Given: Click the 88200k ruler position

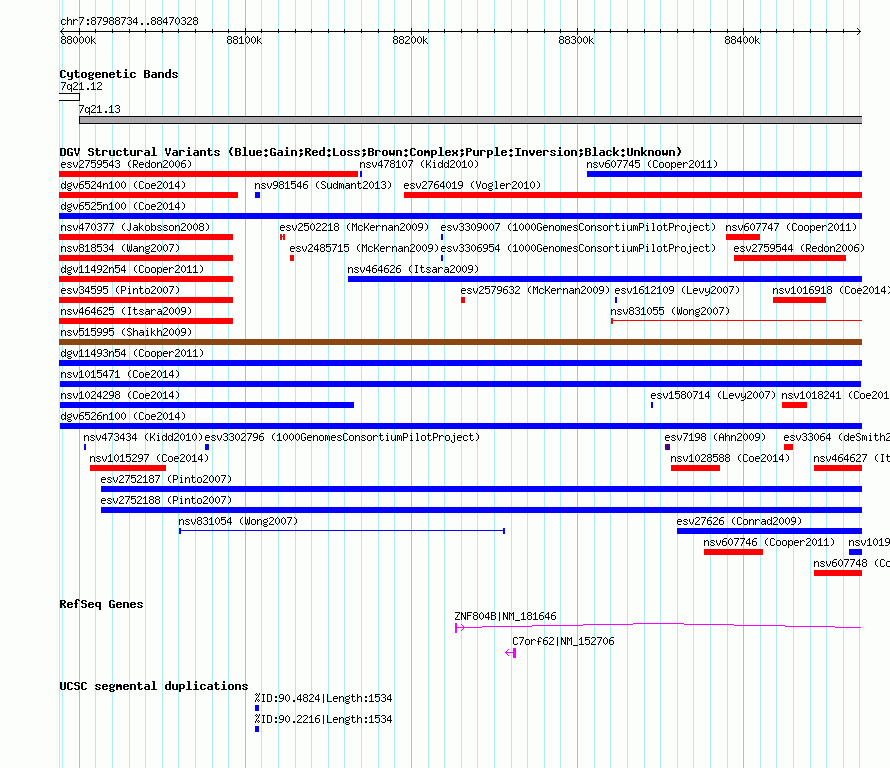Looking at the screenshot, I should click(410, 40).
